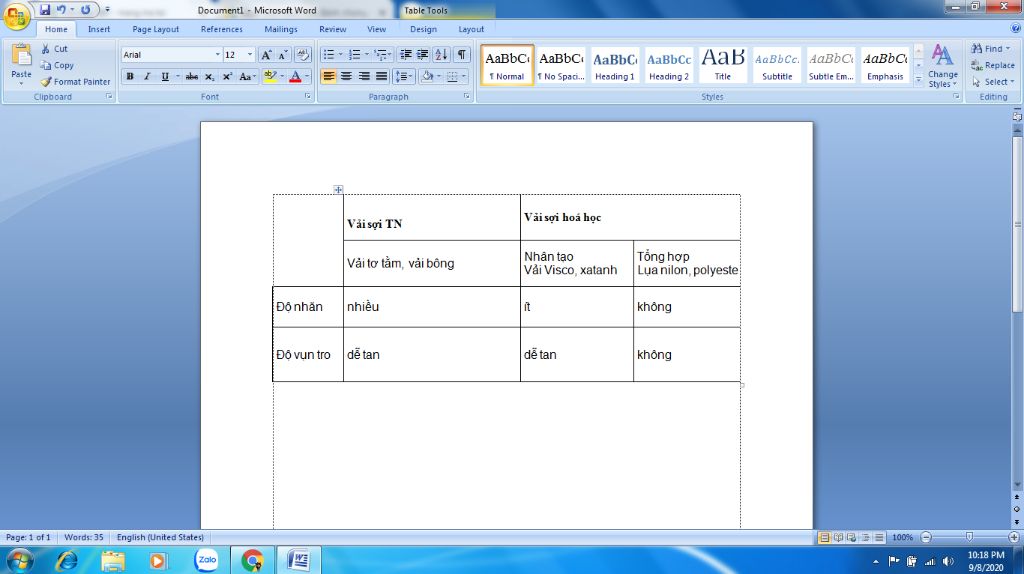
Task: Decrease paragraph indent
Action: coord(405,55)
